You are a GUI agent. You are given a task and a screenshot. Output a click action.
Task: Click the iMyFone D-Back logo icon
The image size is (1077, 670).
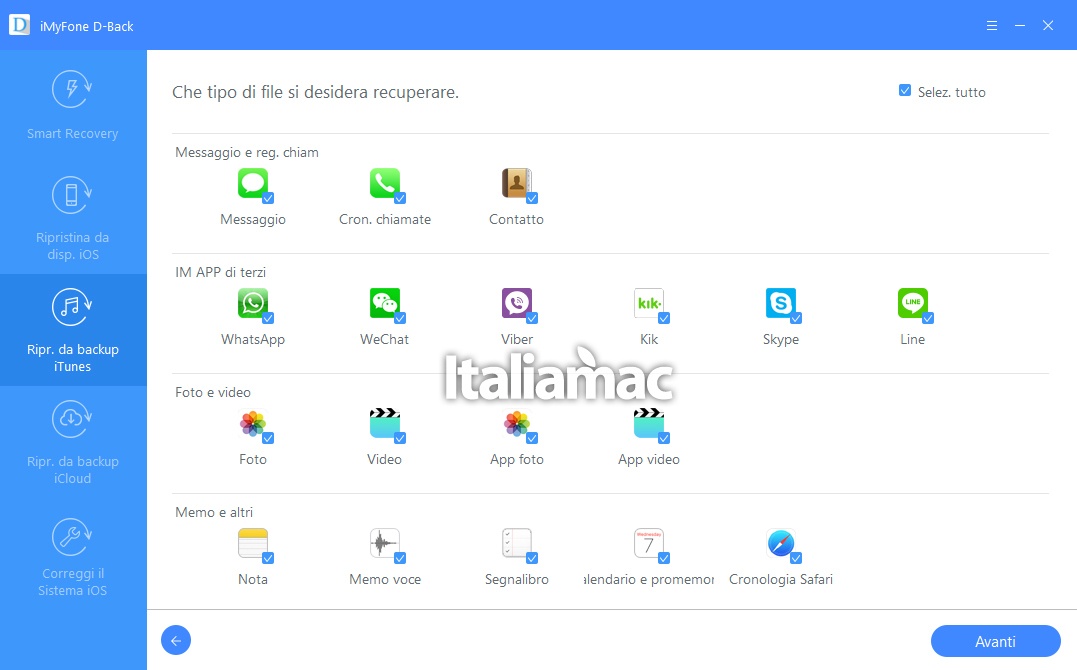click(19, 25)
